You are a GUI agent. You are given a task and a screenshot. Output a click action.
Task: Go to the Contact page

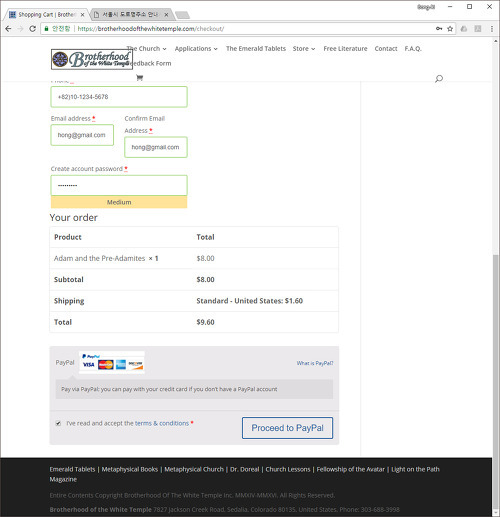coord(386,49)
